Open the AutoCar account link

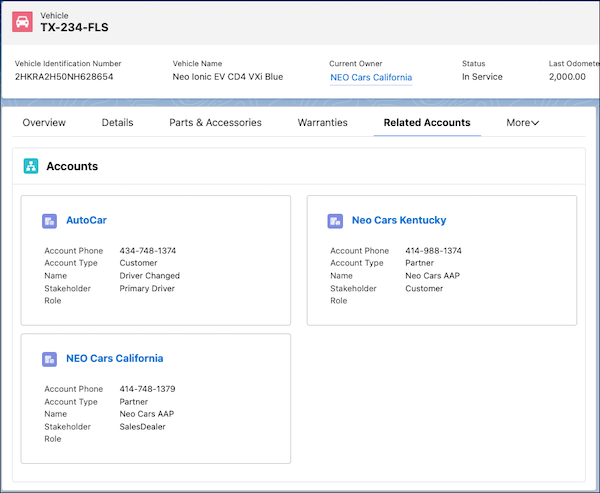point(86,220)
